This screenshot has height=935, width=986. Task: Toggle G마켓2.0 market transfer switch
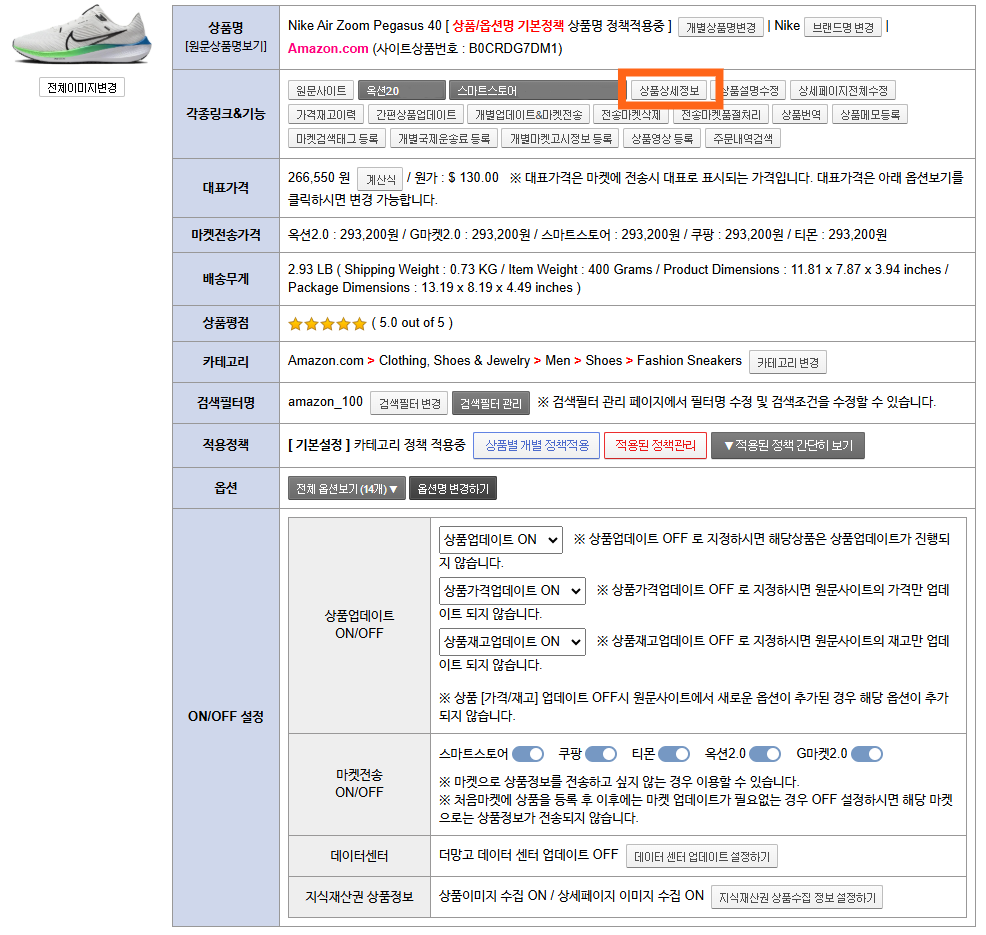point(867,754)
